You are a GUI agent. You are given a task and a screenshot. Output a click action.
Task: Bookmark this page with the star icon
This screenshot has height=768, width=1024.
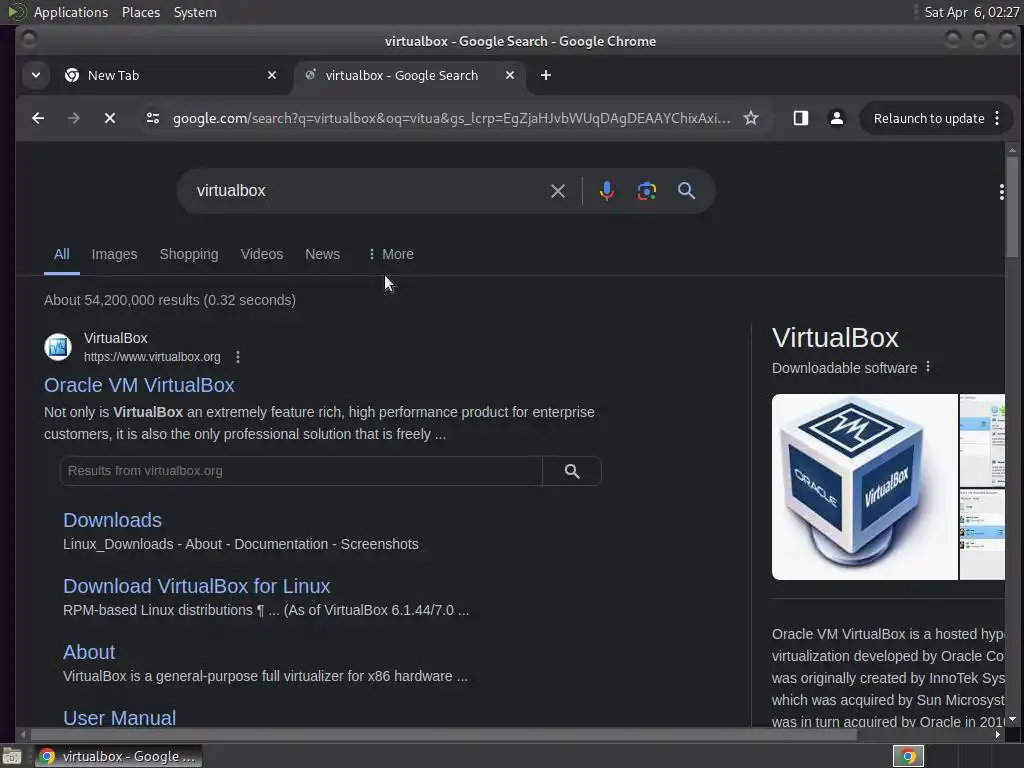pyautogui.click(x=751, y=118)
